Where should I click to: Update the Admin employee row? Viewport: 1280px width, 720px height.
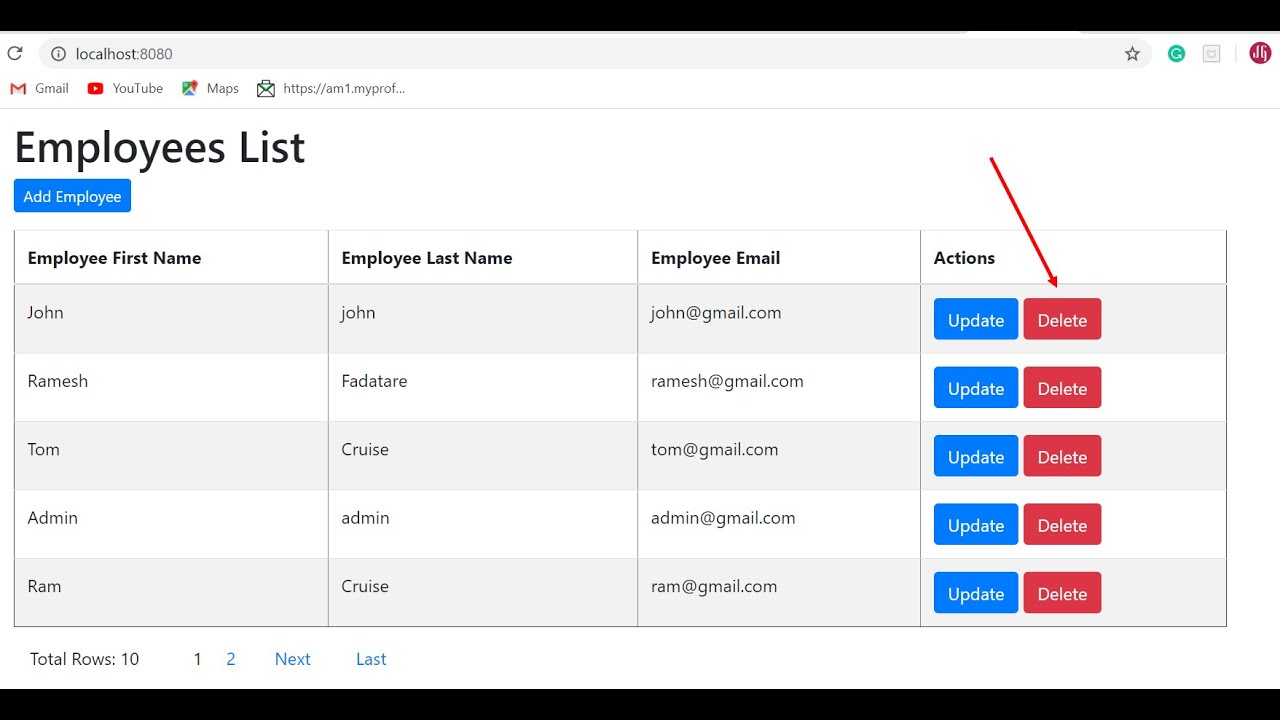(976, 525)
